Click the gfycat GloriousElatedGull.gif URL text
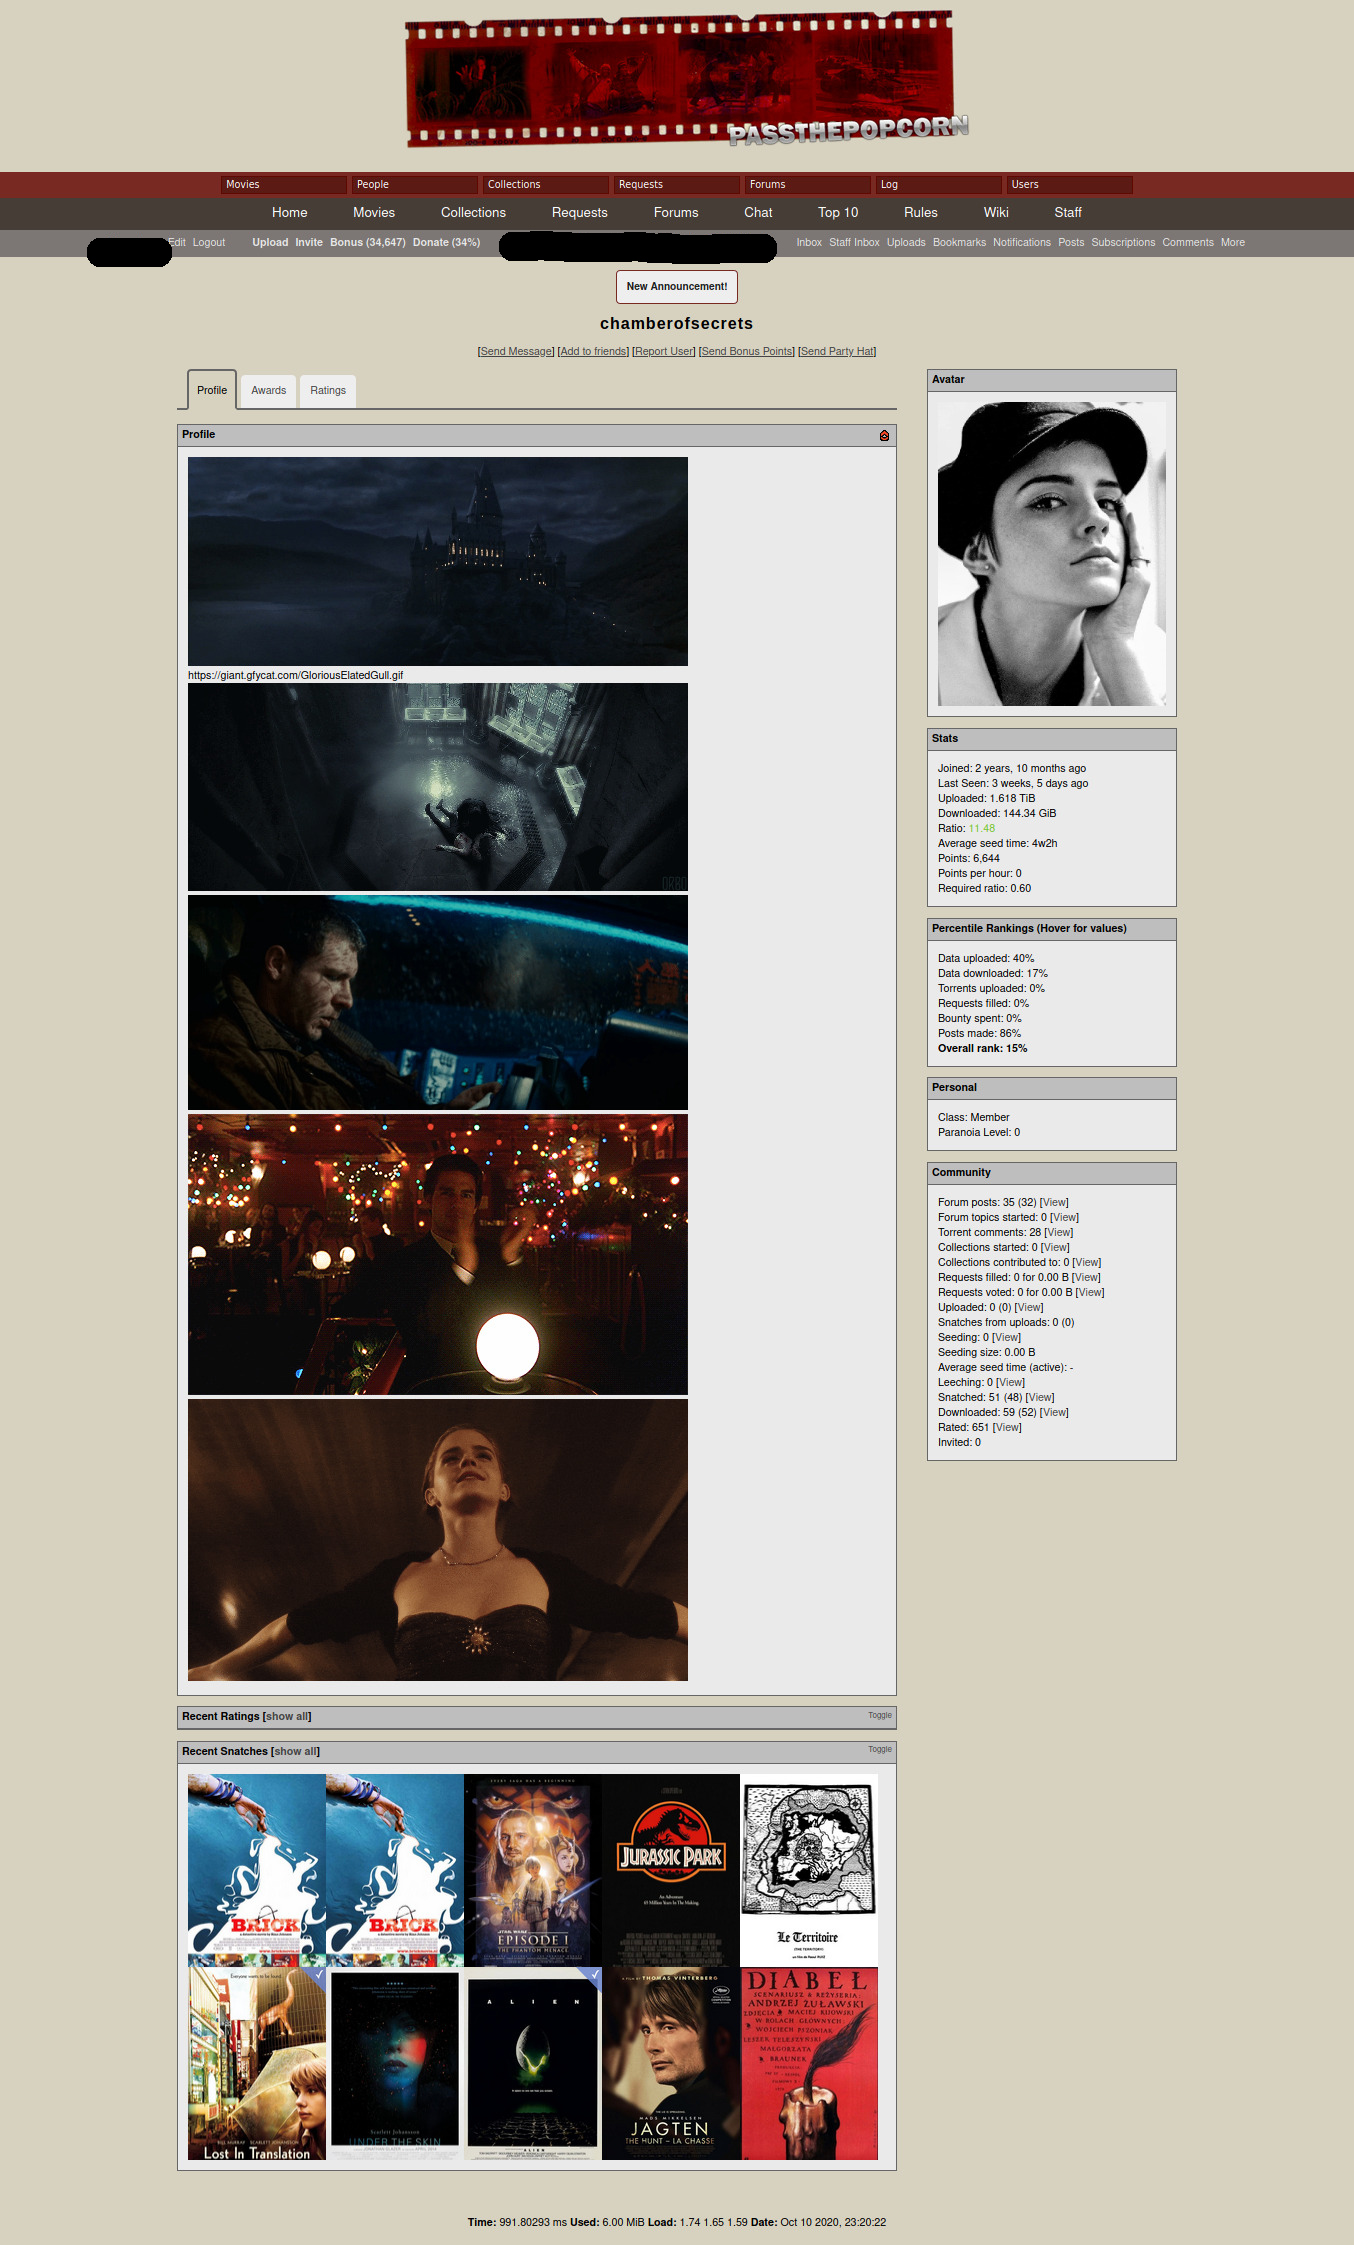1354x2245 pixels. click(295, 675)
